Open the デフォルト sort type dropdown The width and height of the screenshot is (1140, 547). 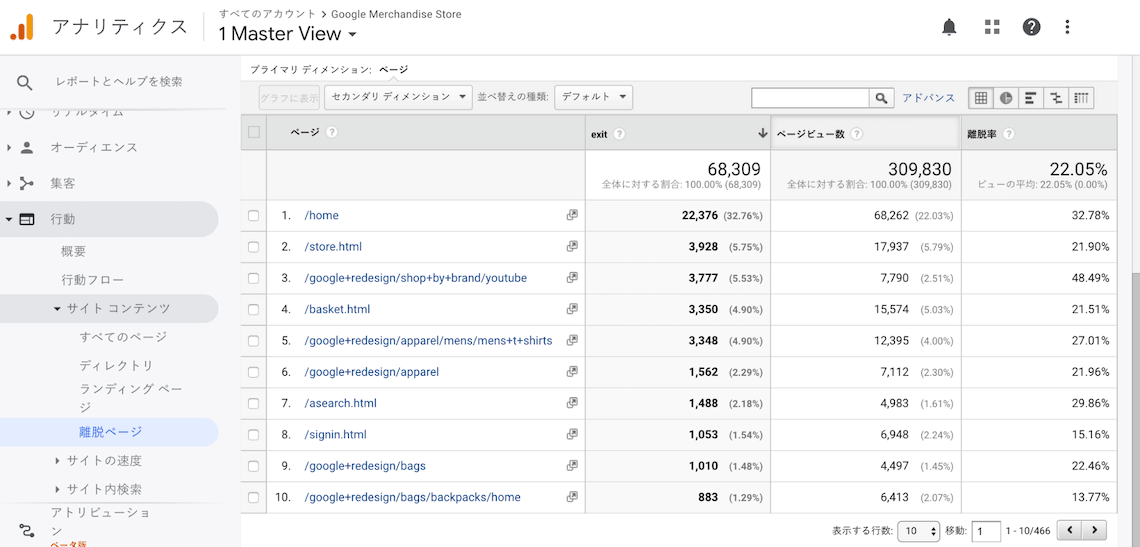coord(593,97)
